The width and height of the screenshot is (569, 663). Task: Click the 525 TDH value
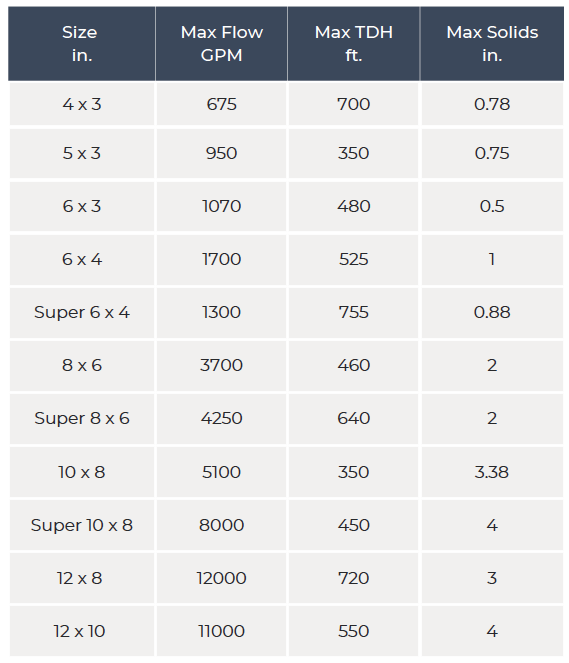(354, 259)
